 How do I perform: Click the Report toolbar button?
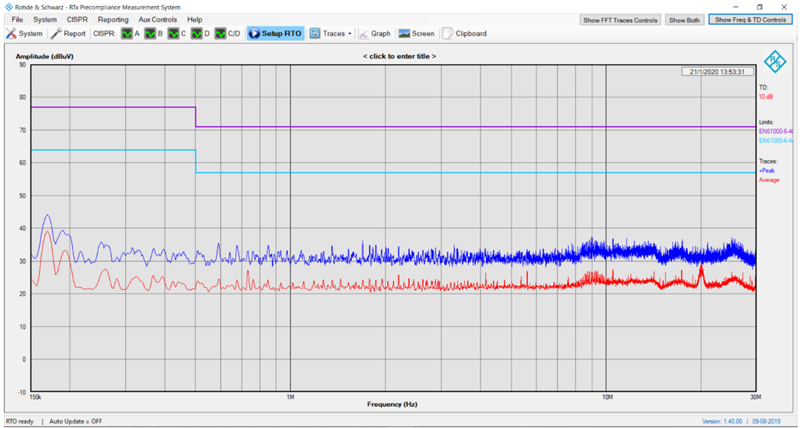[68, 34]
